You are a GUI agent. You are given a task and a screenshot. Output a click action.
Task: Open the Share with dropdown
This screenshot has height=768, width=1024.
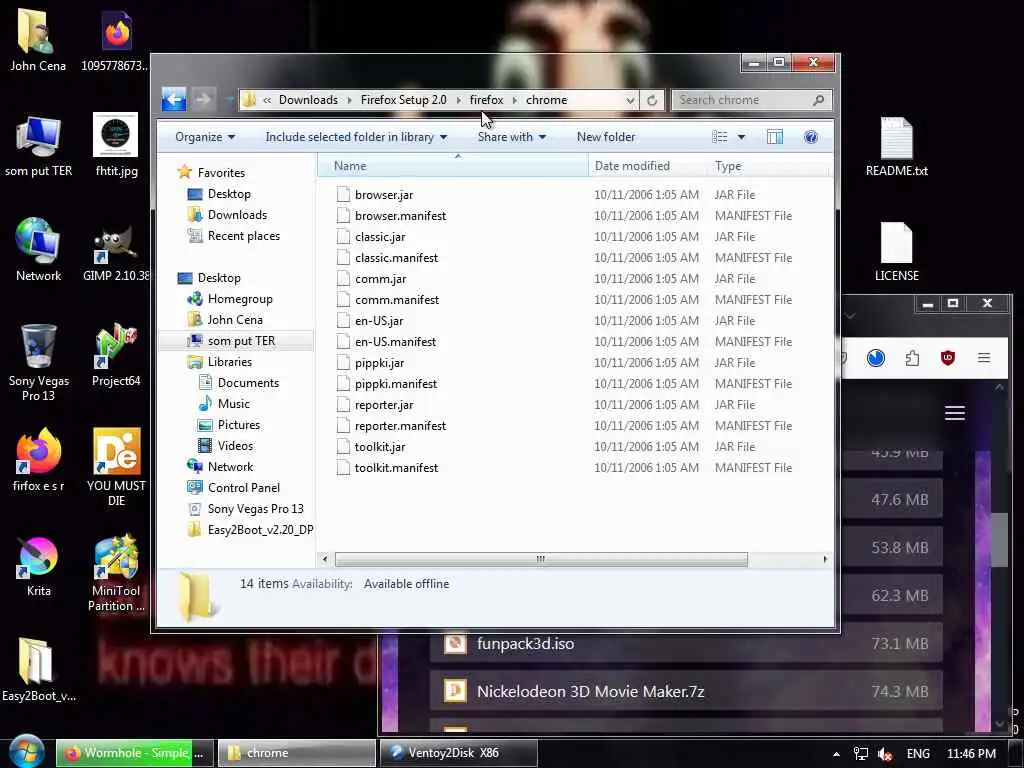point(511,137)
